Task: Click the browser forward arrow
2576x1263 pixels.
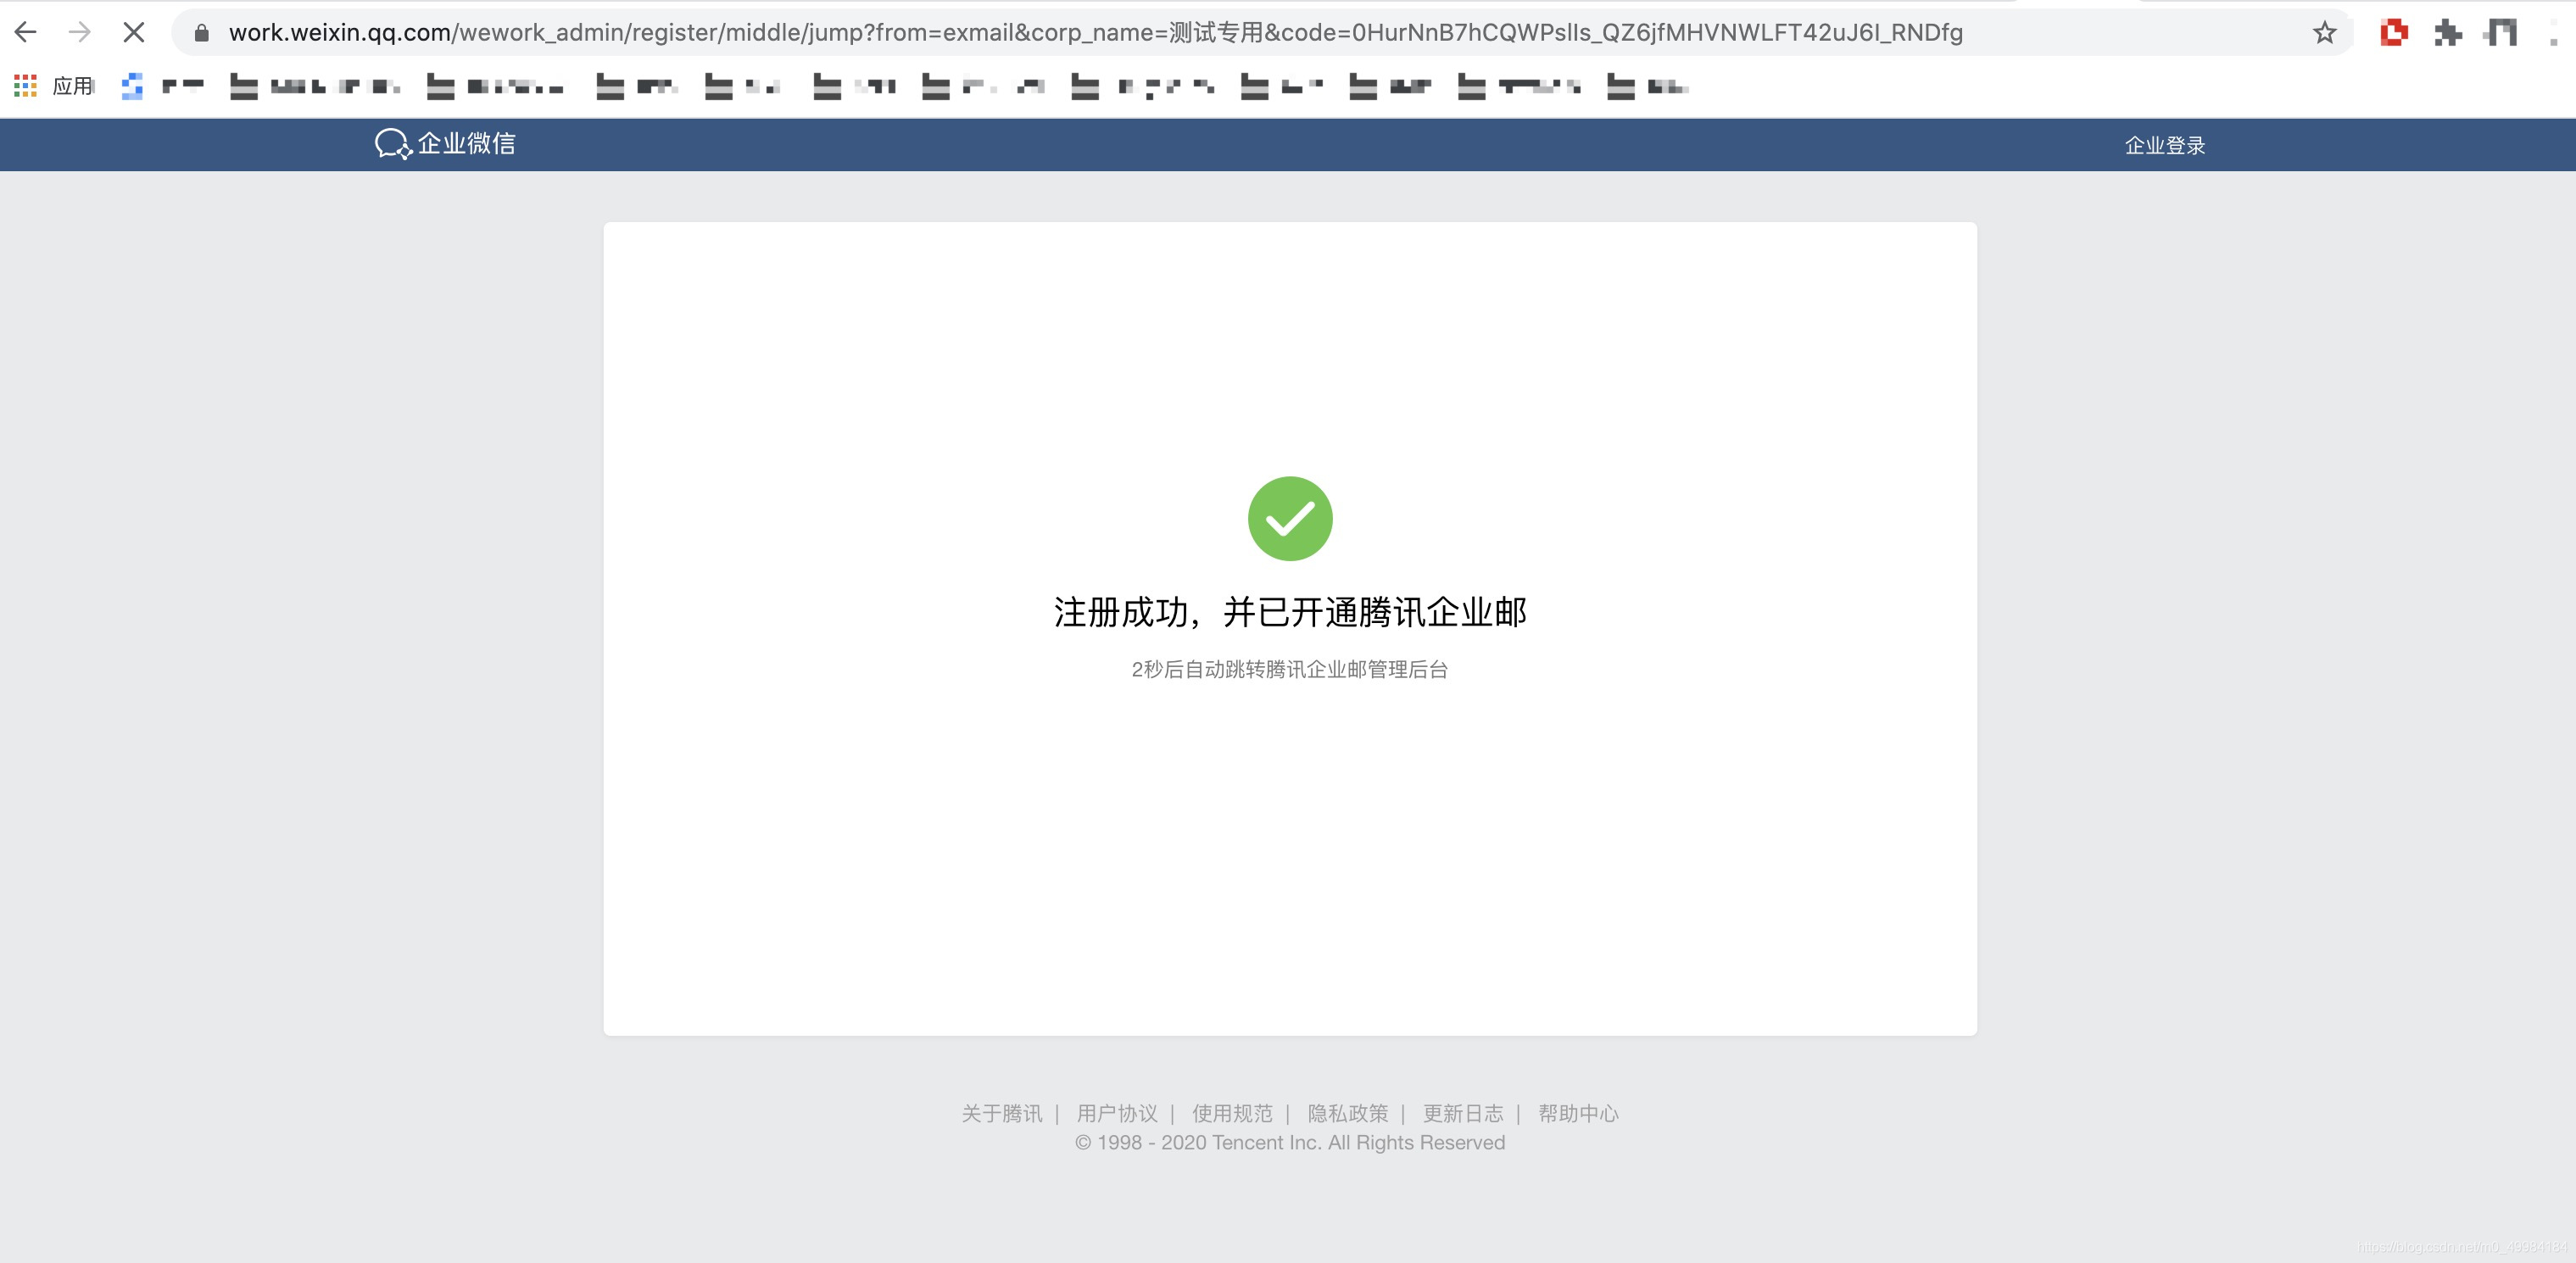Action: tap(80, 32)
